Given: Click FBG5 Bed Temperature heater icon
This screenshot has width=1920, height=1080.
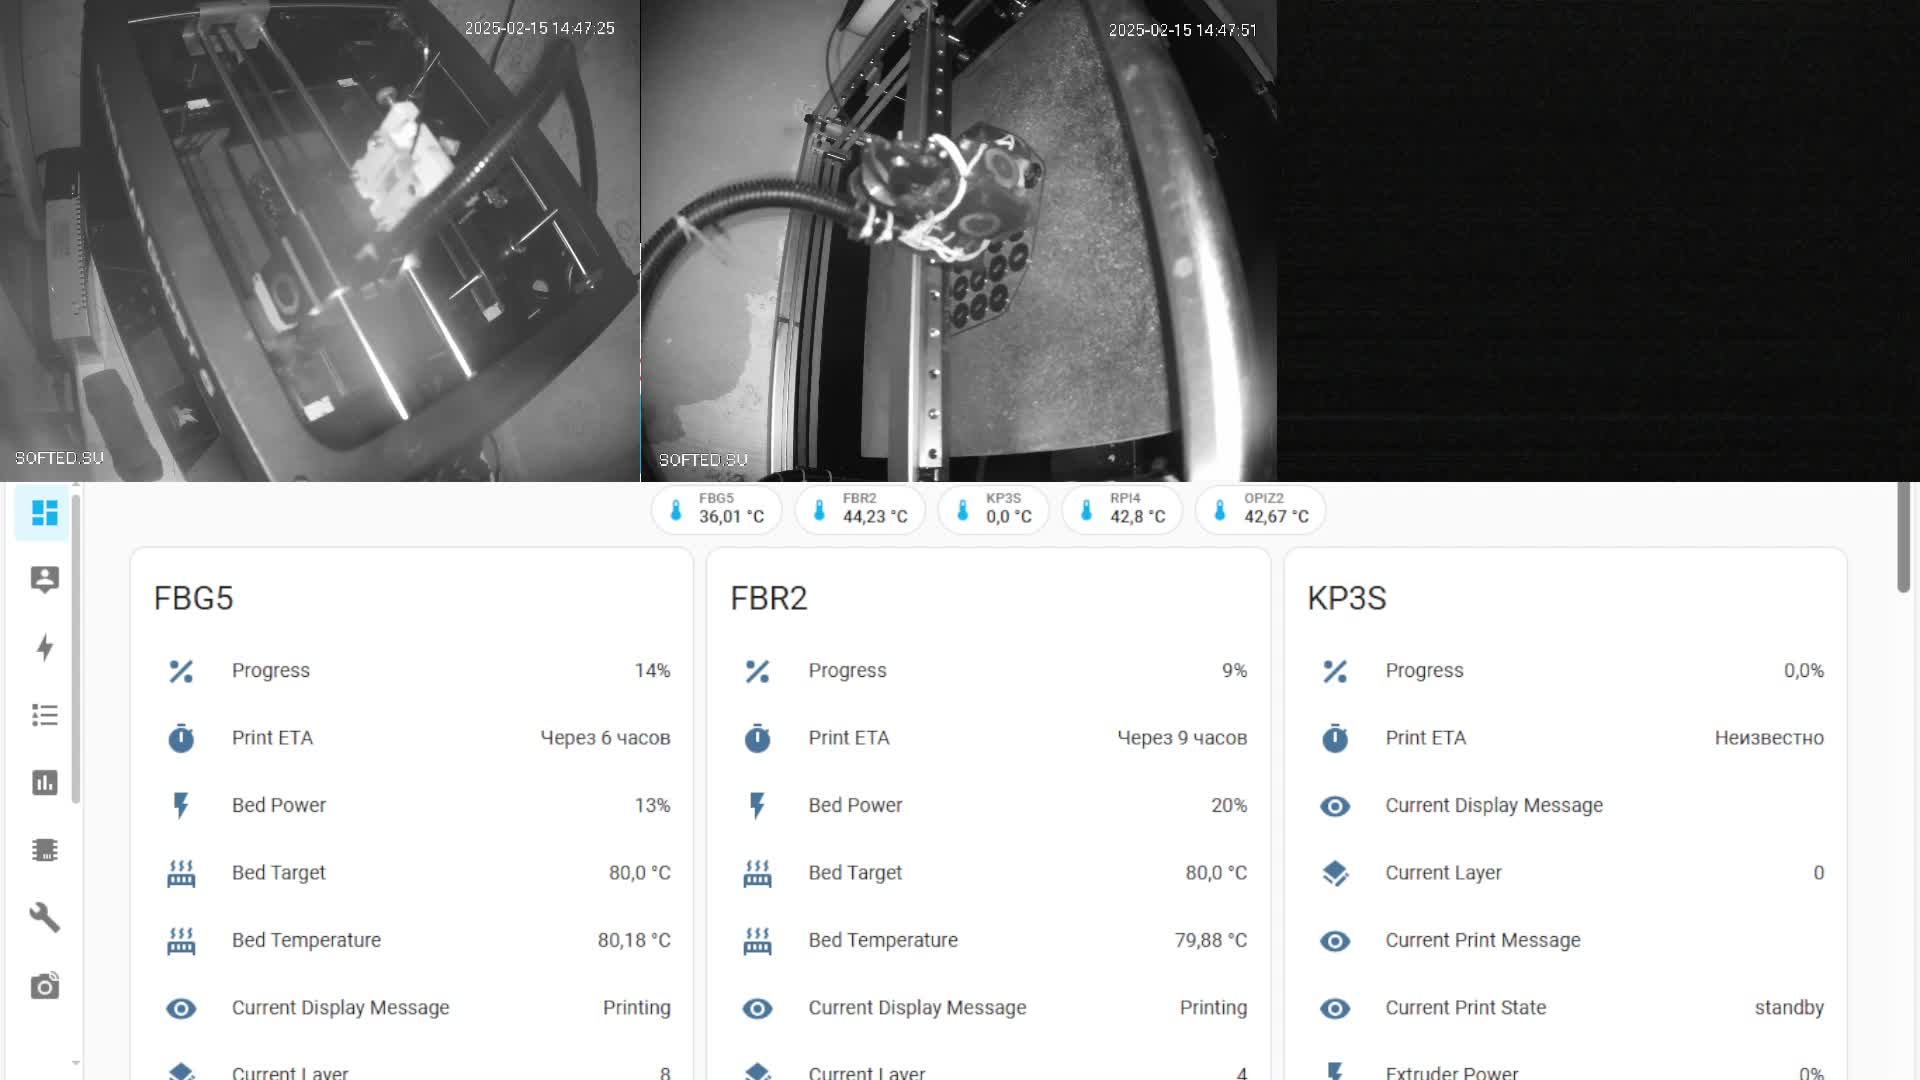Looking at the screenshot, I should click(181, 940).
